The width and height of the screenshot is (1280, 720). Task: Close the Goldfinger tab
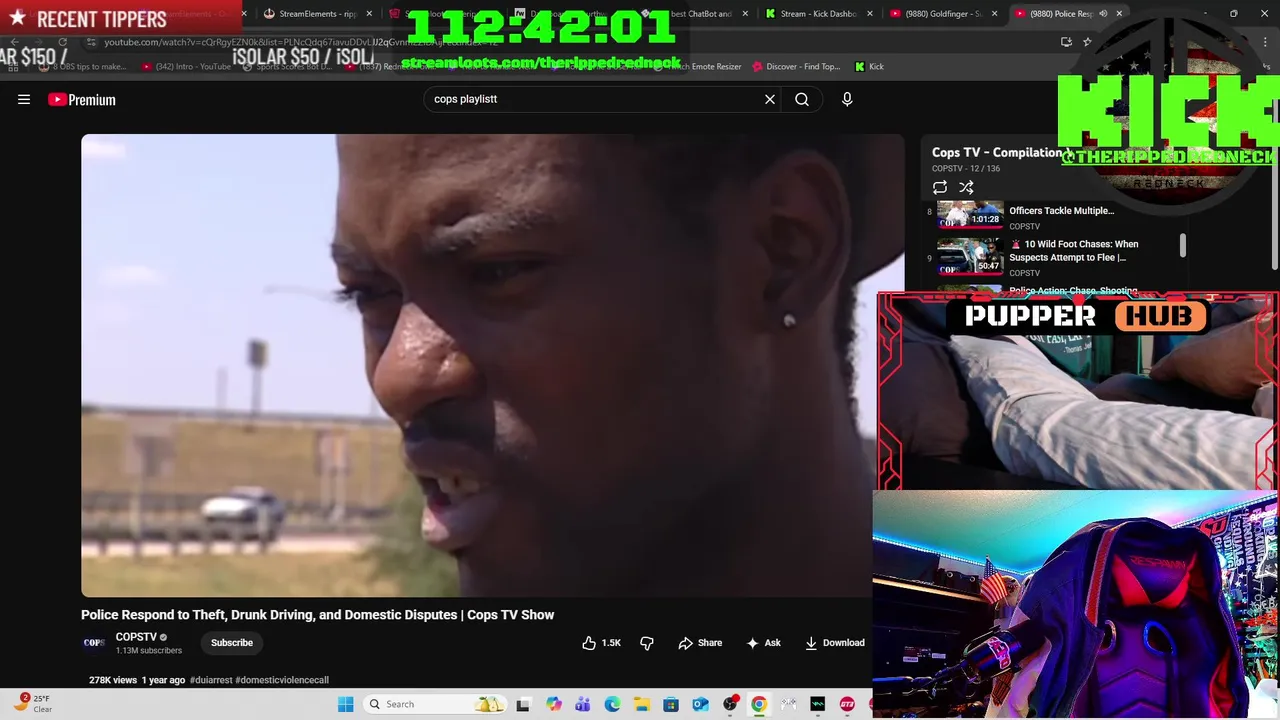[994, 13]
